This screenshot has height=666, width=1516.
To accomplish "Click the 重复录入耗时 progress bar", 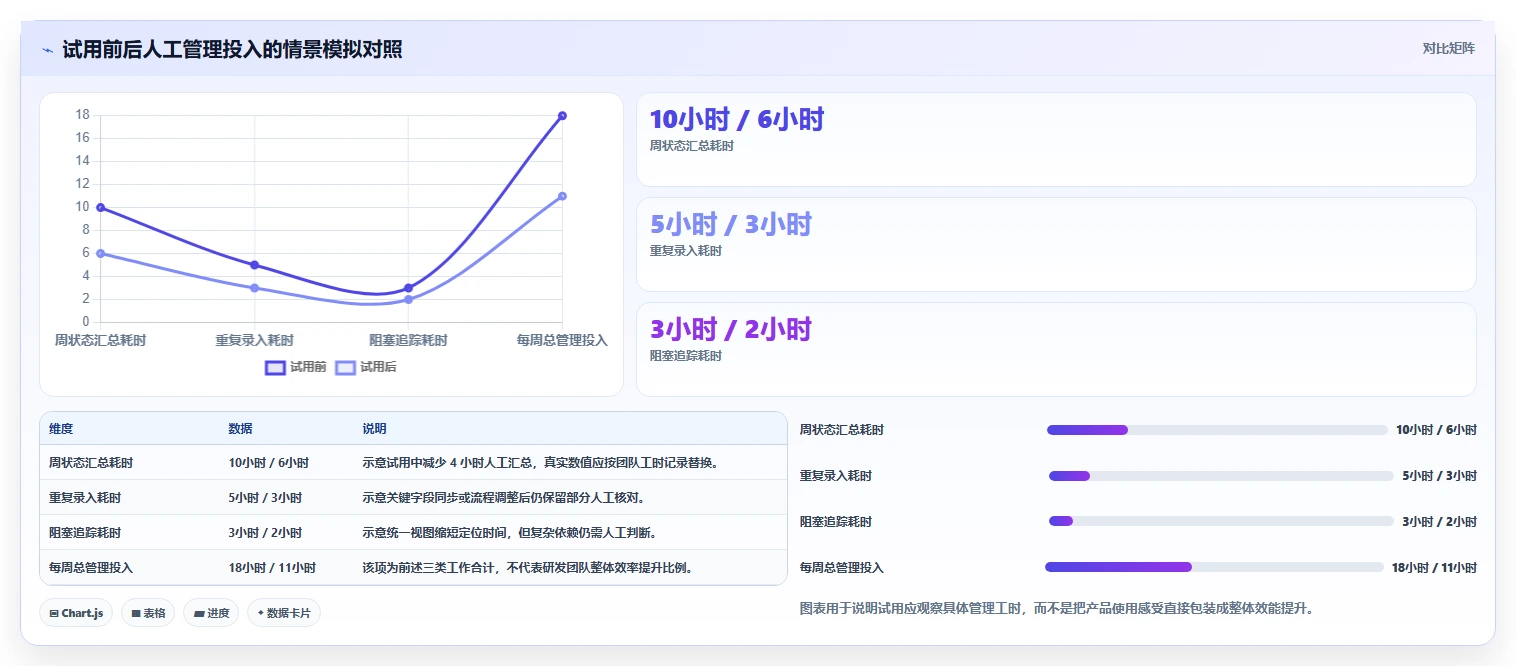I will pyautogui.click(x=1221, y=476).
